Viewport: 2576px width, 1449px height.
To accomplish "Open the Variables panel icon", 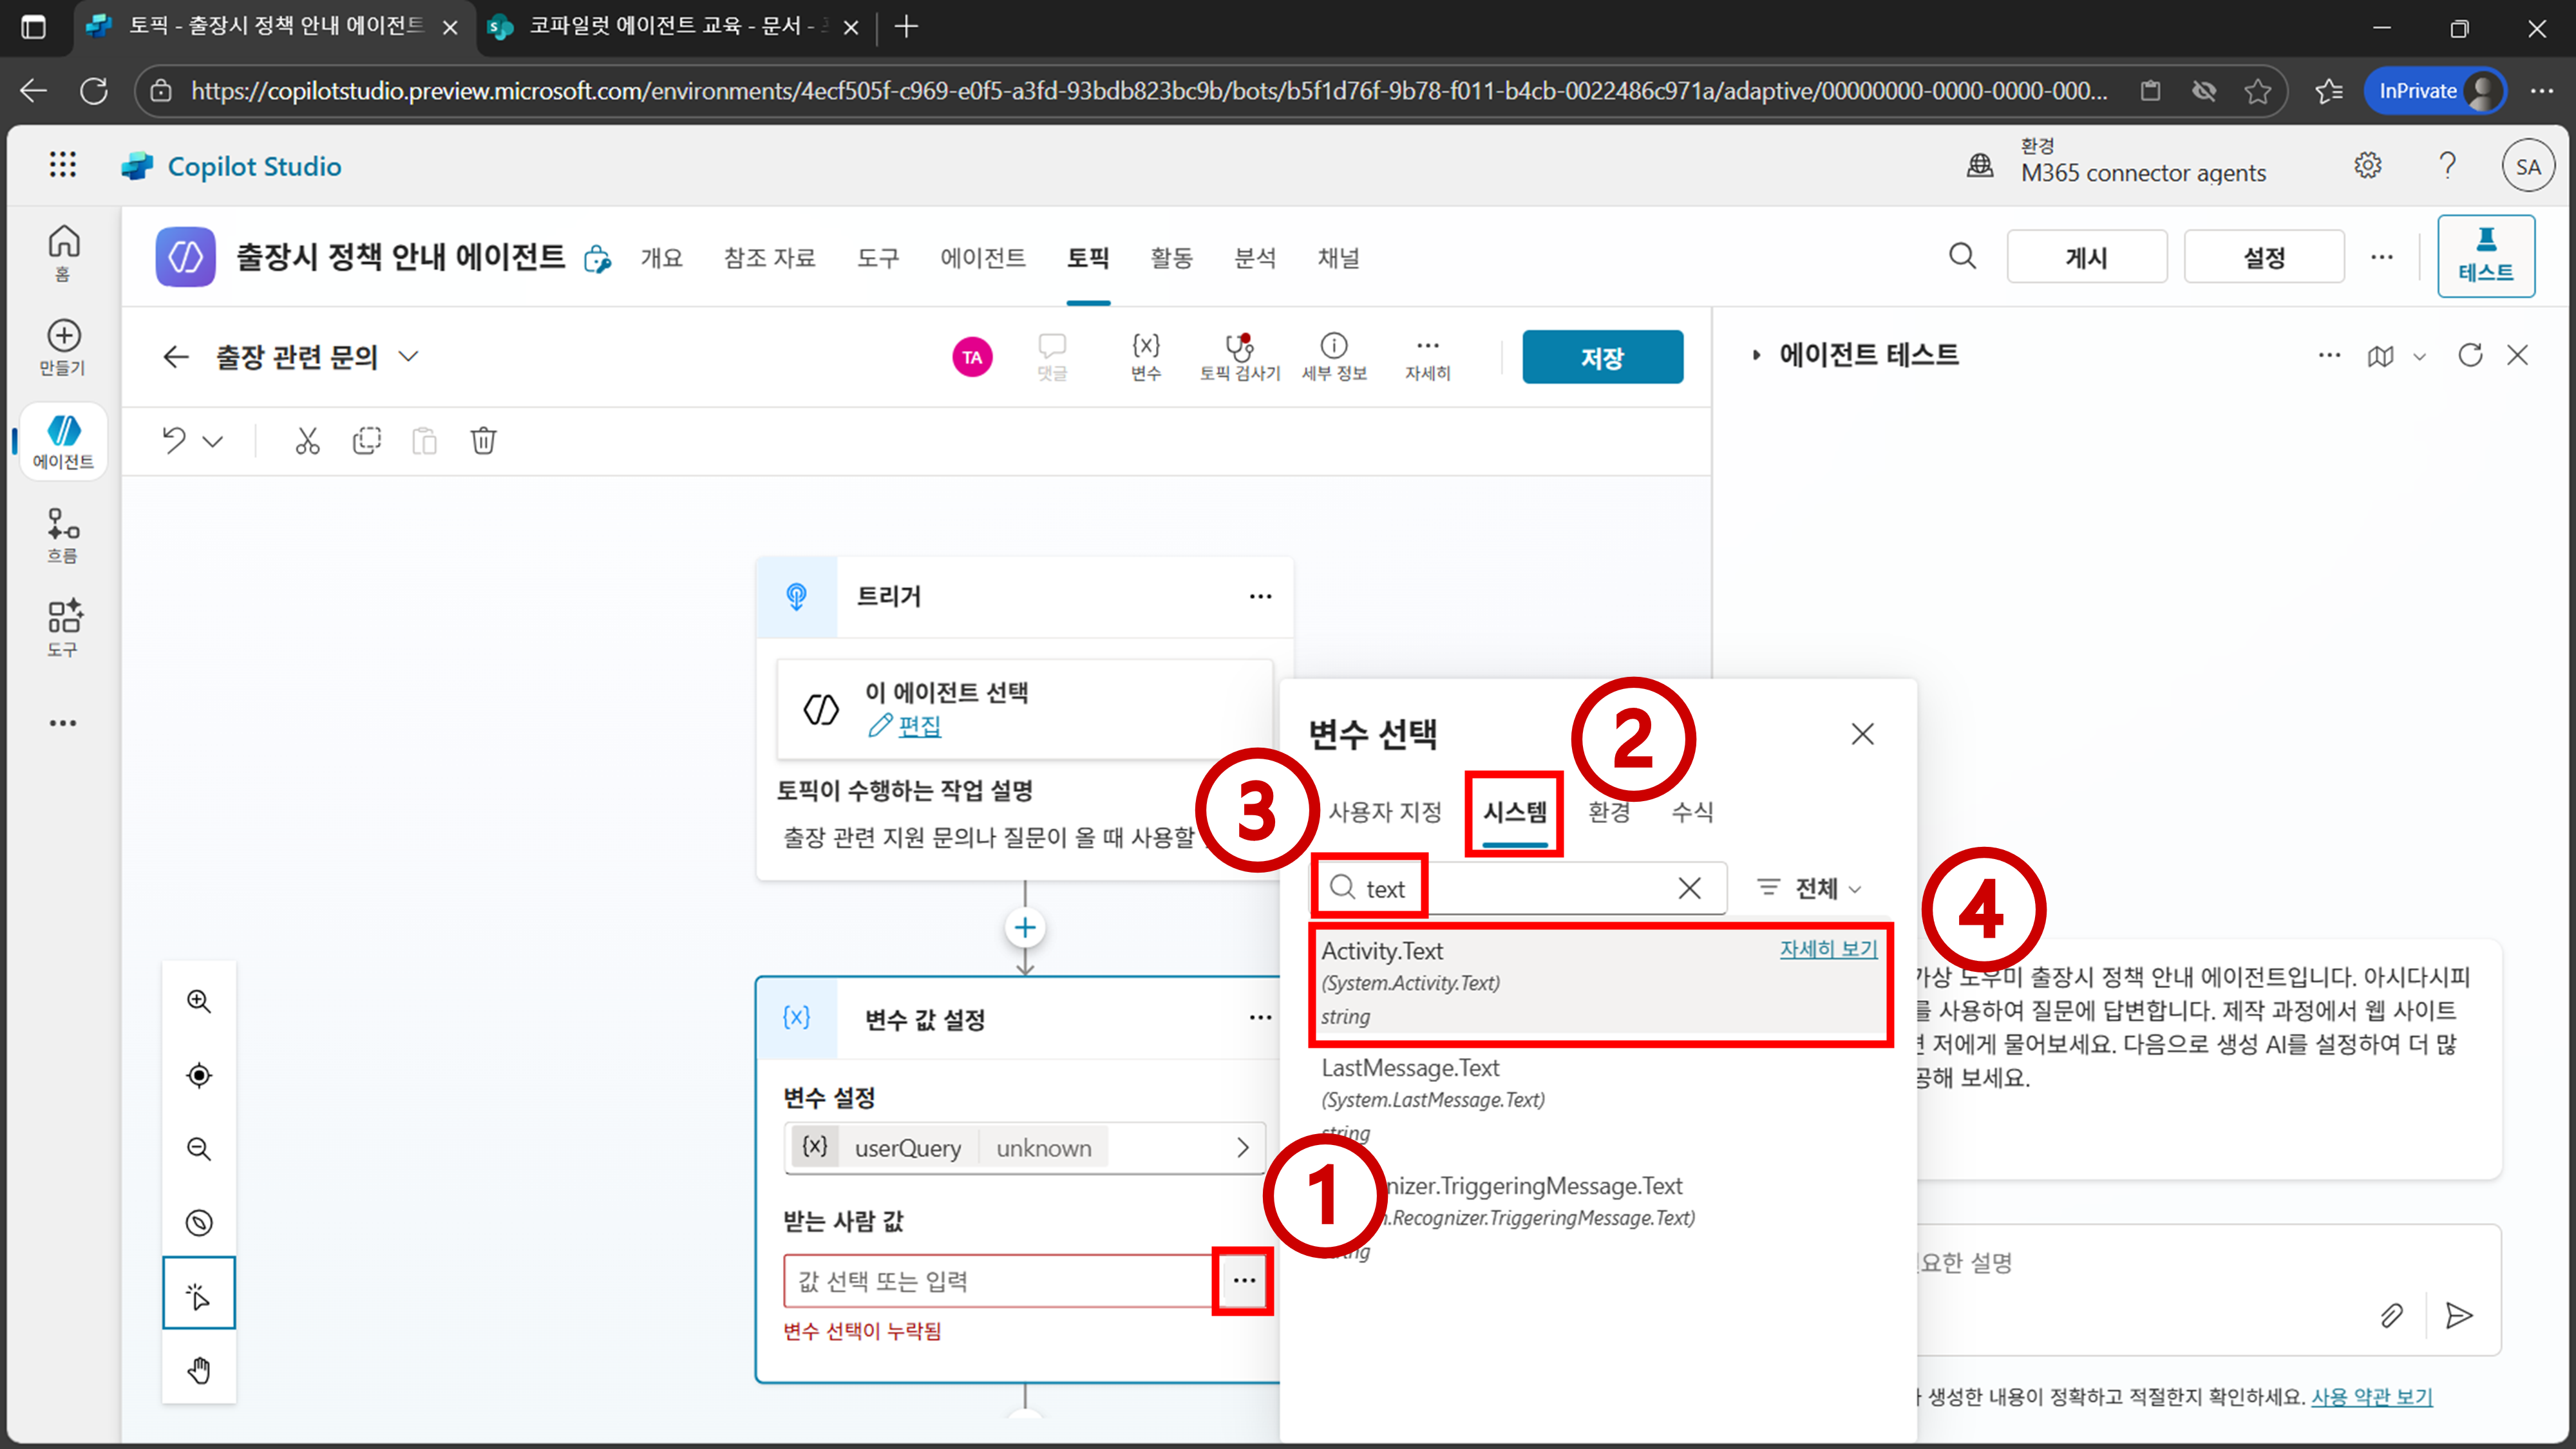I will 1145,355.
